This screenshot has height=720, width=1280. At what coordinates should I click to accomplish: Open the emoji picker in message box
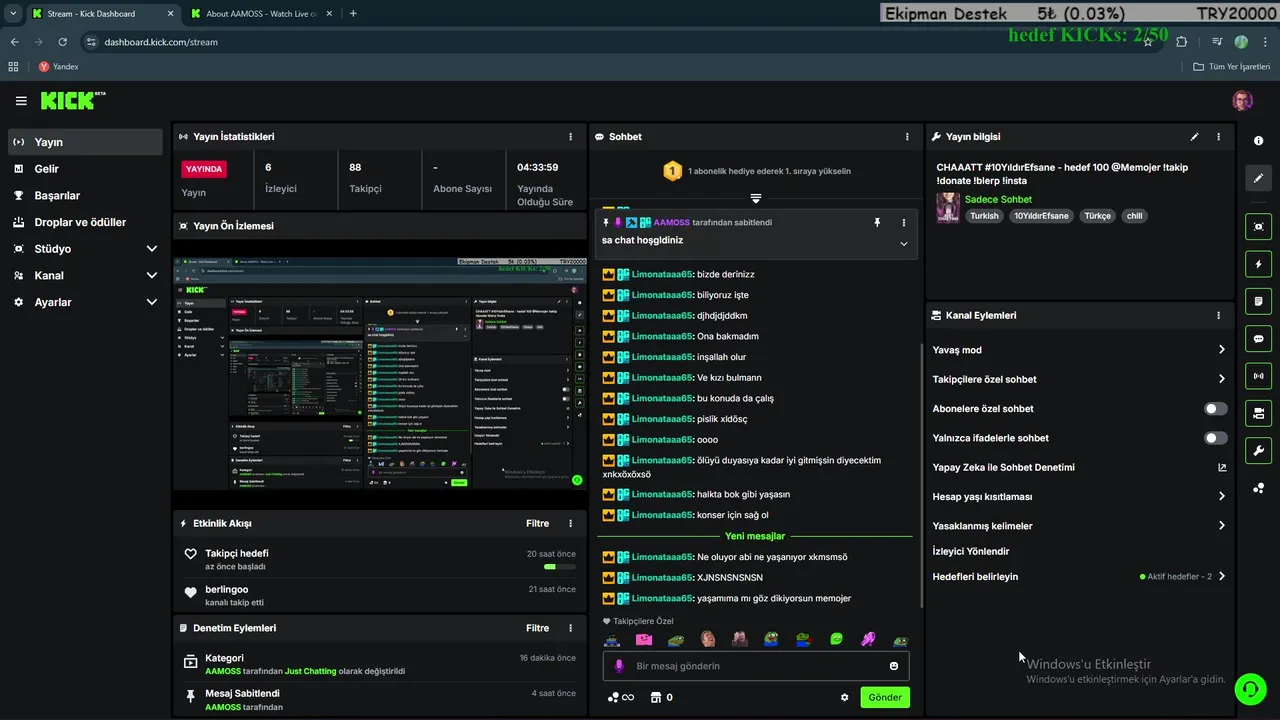coord(894,666)
